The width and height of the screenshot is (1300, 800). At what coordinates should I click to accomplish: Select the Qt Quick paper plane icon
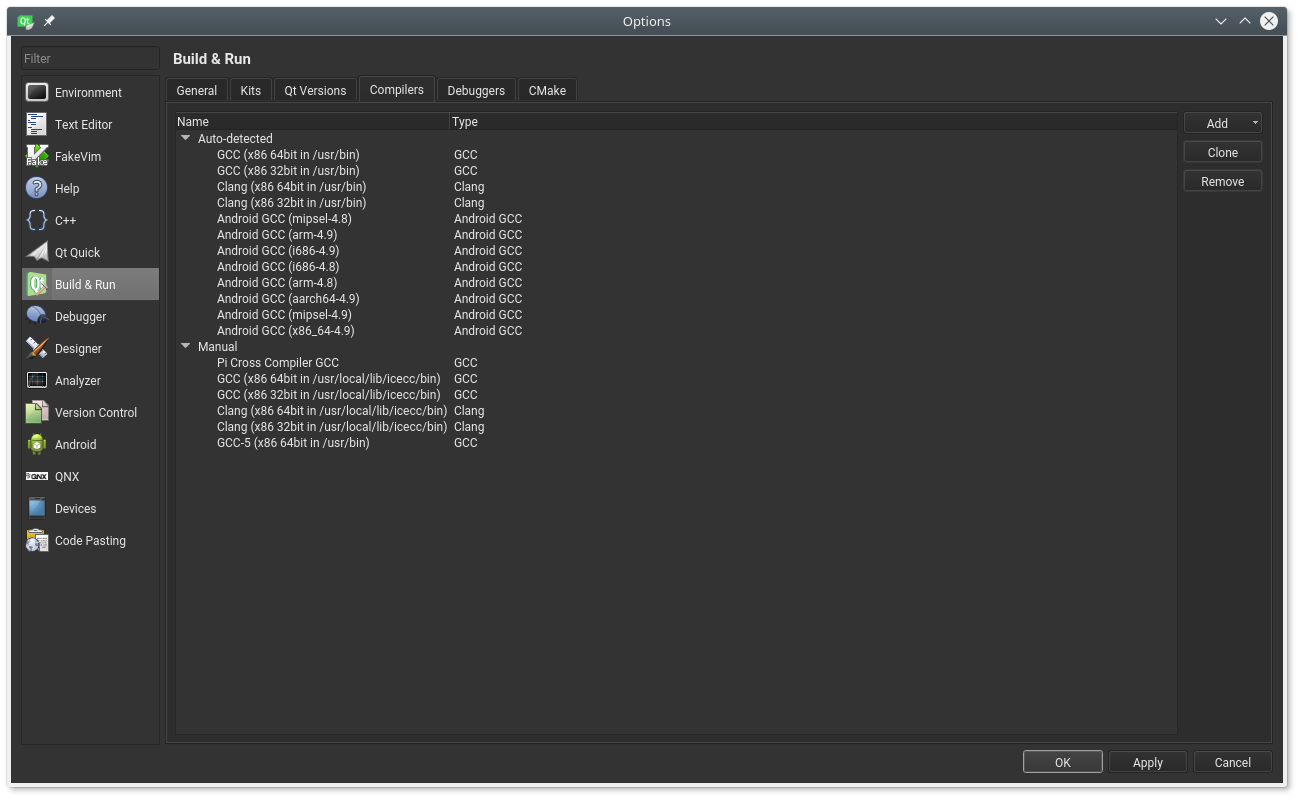coord(37,252)
